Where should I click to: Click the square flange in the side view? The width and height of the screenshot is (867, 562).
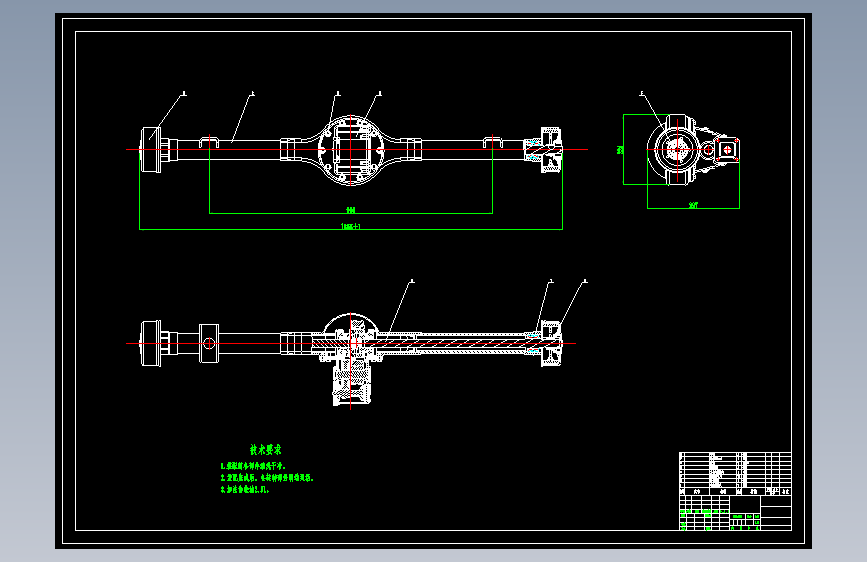point(728,150)
